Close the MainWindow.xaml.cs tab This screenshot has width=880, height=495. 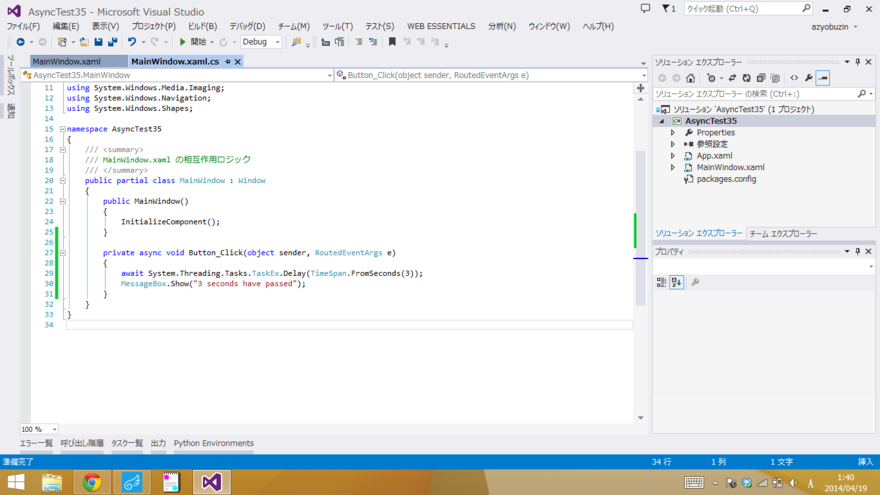238,62
